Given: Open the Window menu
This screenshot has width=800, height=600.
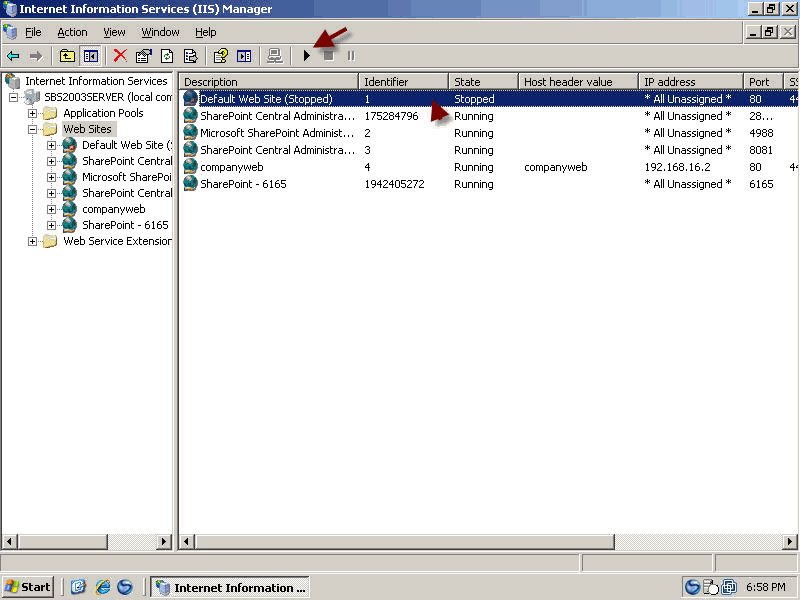Looking at the screenshot, I should pyautogui.click(x=160, y=32).
